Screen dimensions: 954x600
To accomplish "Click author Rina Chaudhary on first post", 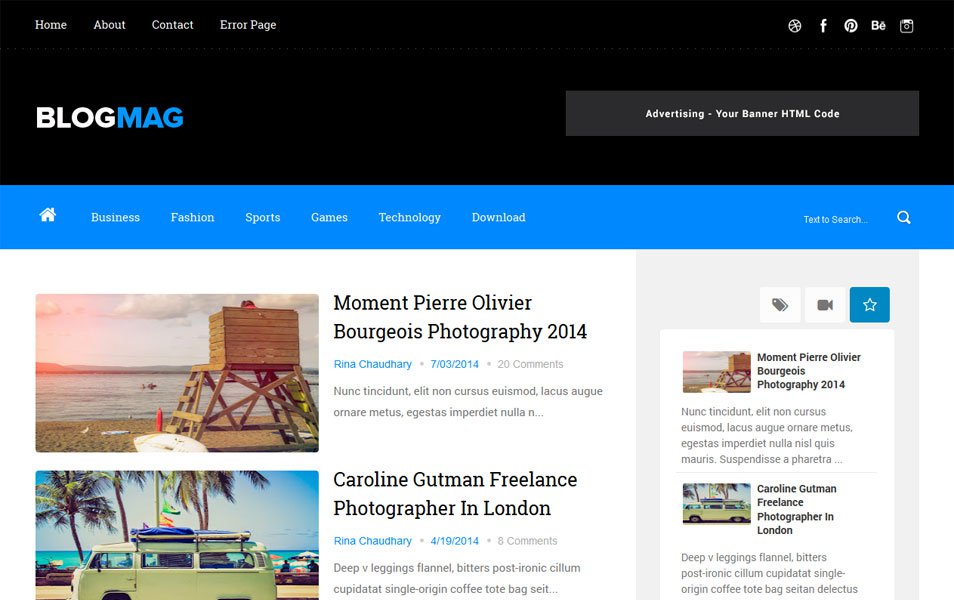I will click(x=372, y=364).
